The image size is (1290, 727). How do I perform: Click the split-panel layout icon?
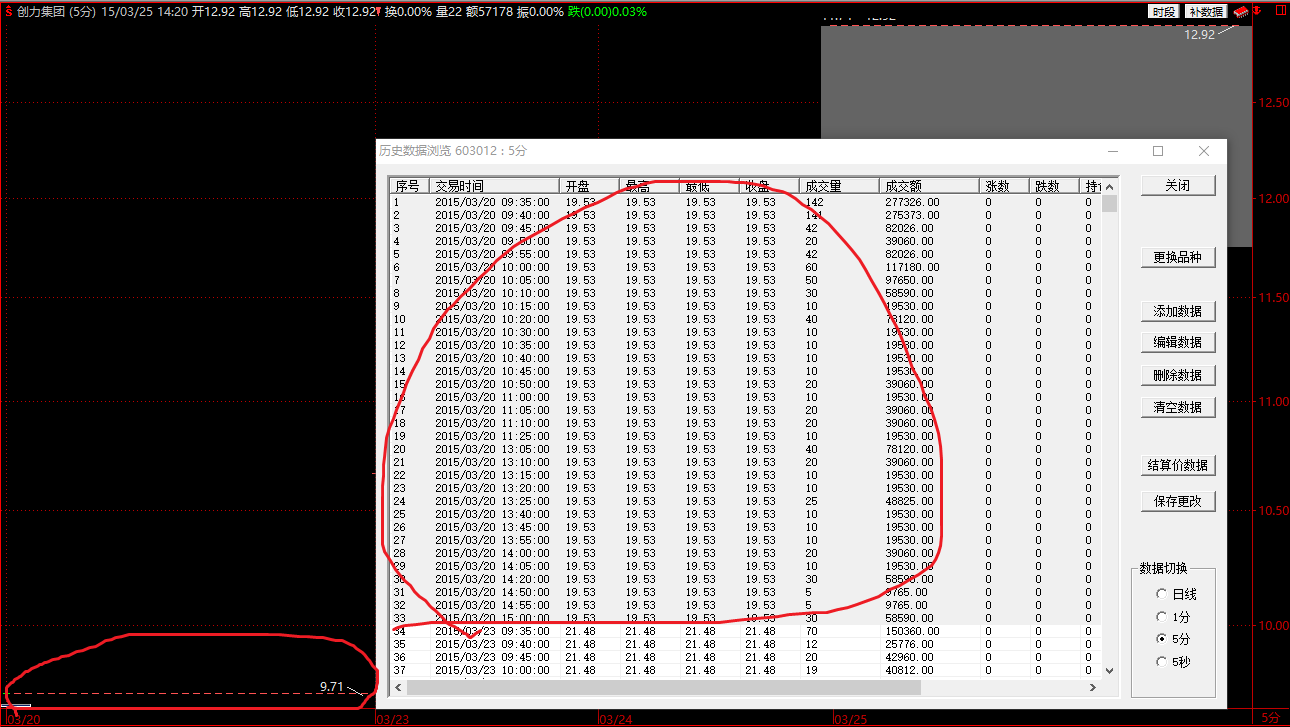click(1279, 11)
